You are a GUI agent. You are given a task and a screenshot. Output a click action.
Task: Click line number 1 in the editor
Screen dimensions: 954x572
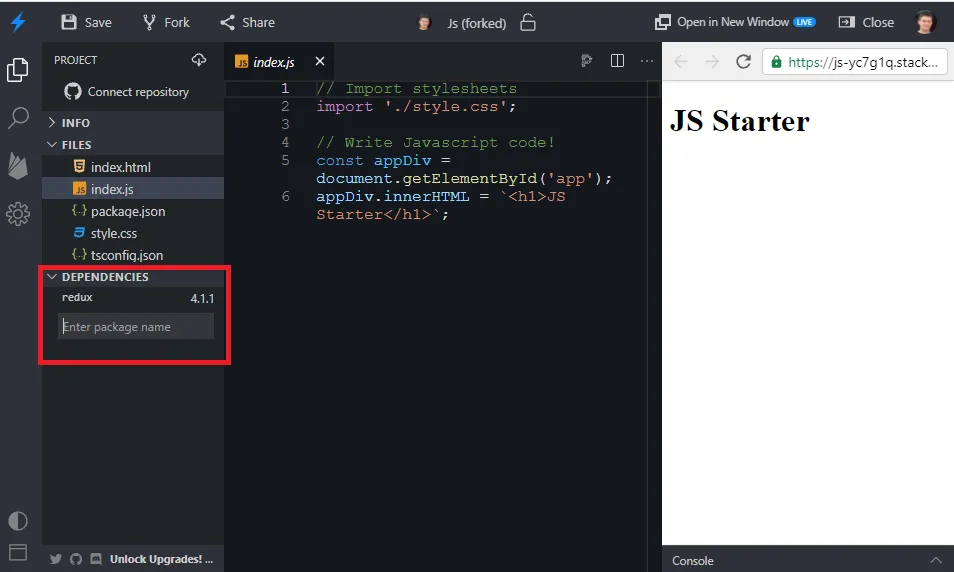point(285,88)
